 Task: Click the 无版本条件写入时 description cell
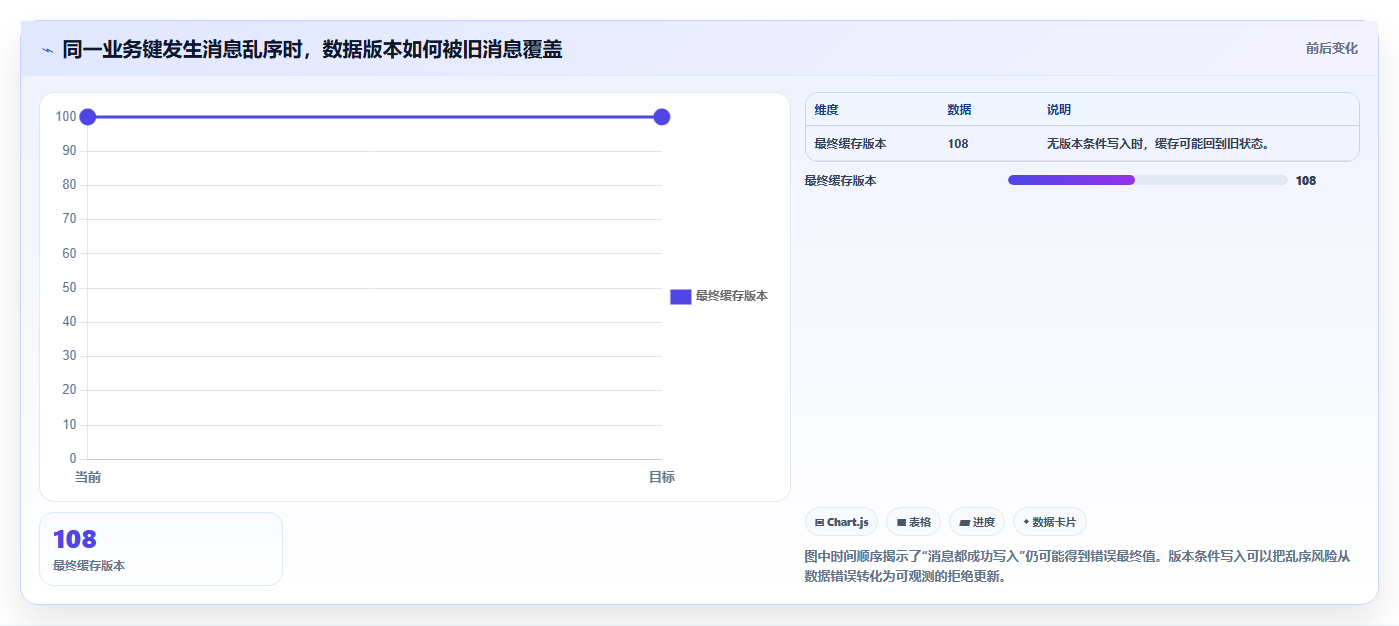(1158, 144)
